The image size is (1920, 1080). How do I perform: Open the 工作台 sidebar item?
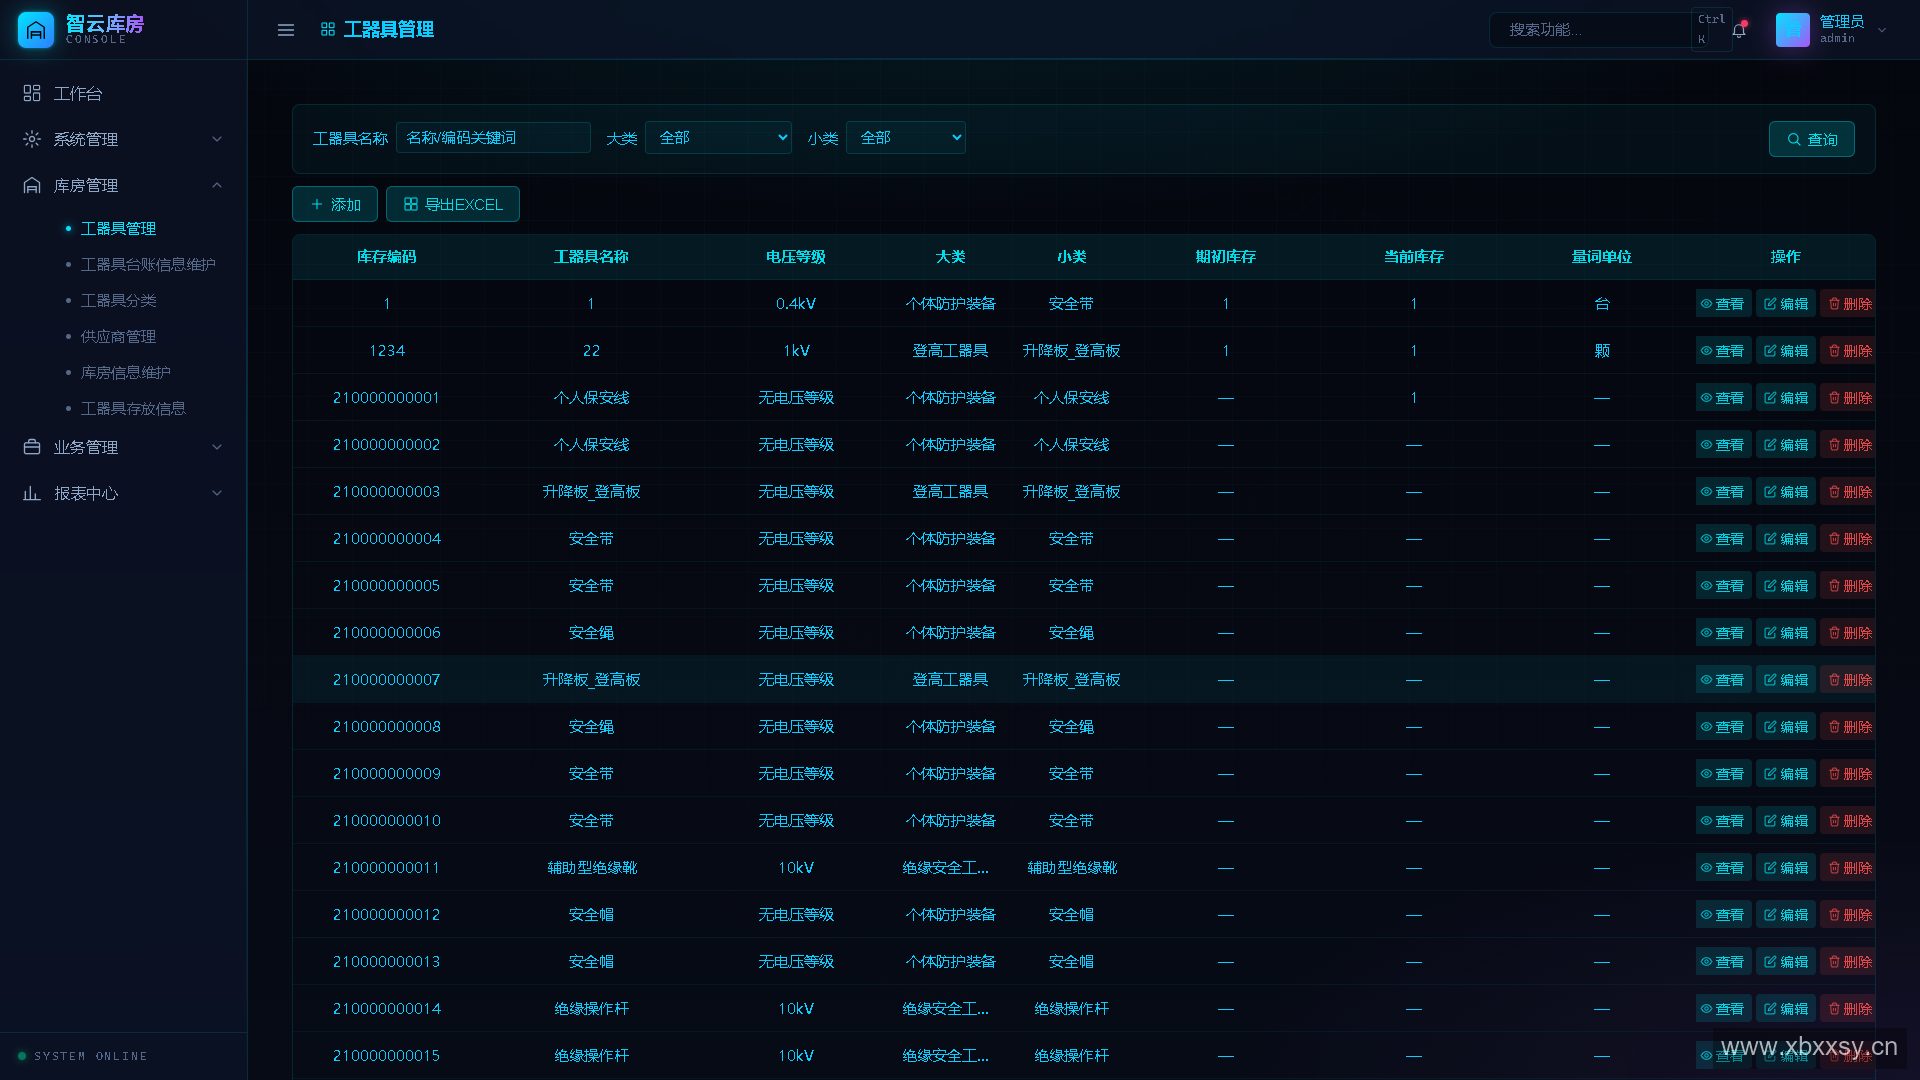pyautogui.click(x=123, y=93)
